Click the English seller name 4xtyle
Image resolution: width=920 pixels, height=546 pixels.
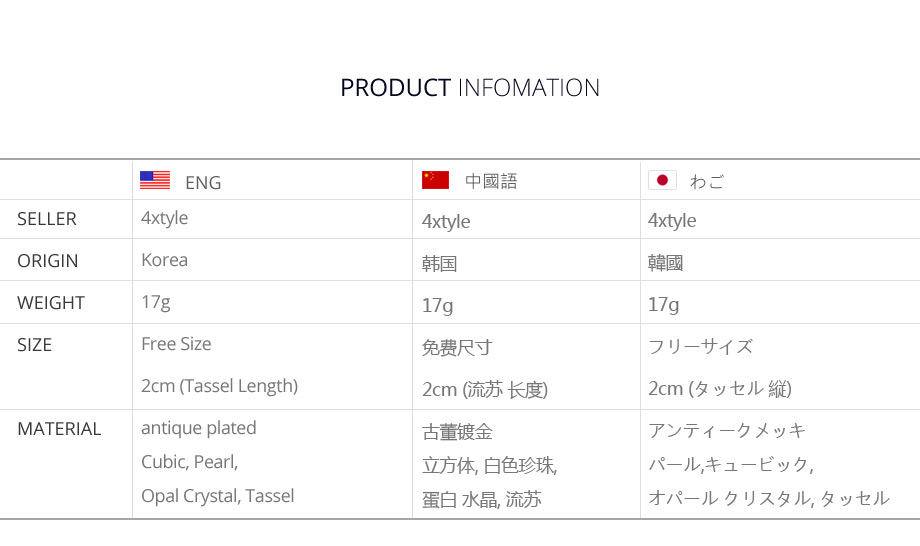[x=164, y=218]
